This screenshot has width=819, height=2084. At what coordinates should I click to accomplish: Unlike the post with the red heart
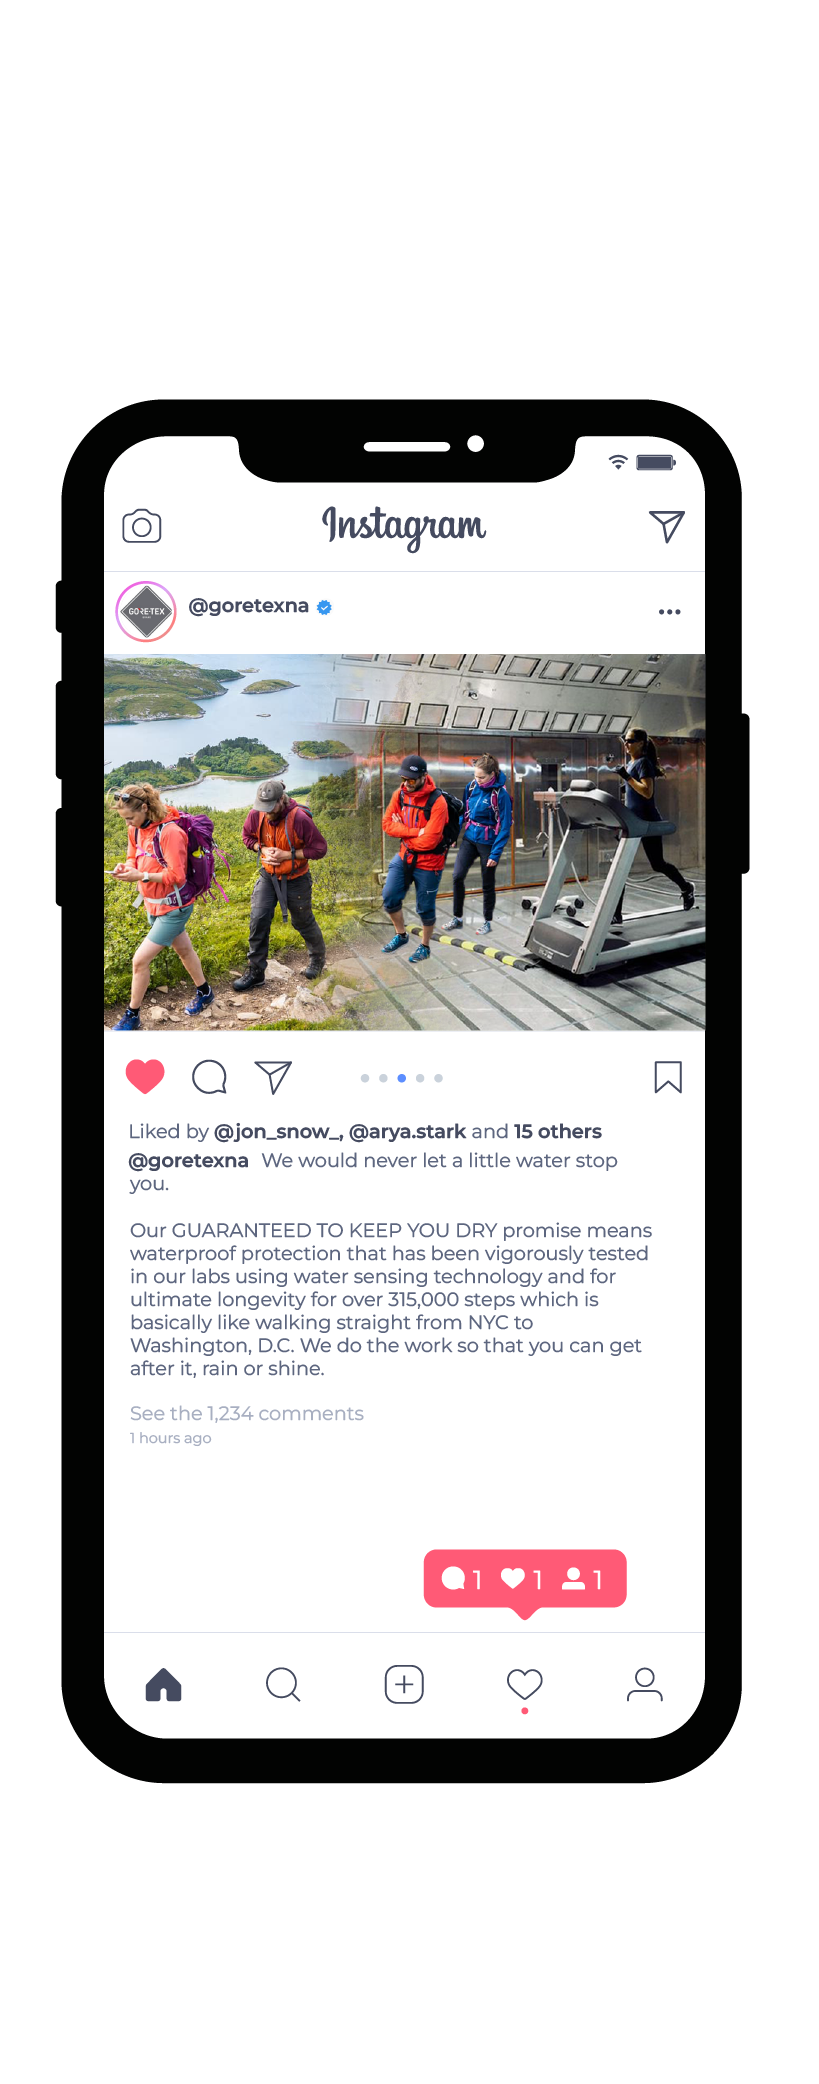point(145,1076)
